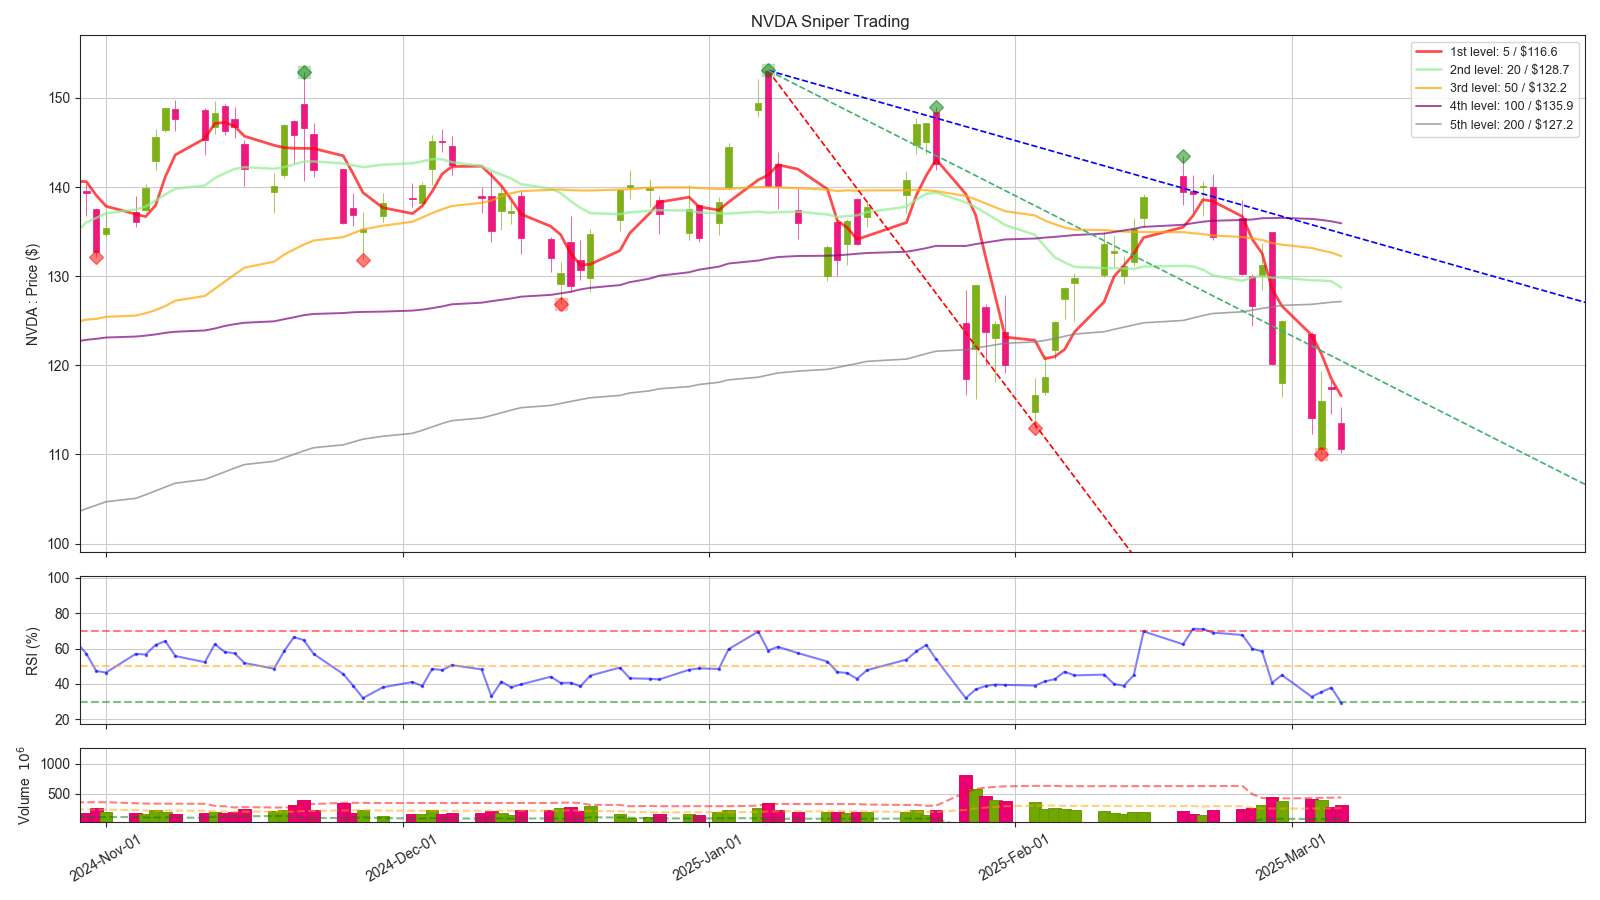Click the red diamond marker near $113 in early February

pyautogui.click(x=1035, y=428)
